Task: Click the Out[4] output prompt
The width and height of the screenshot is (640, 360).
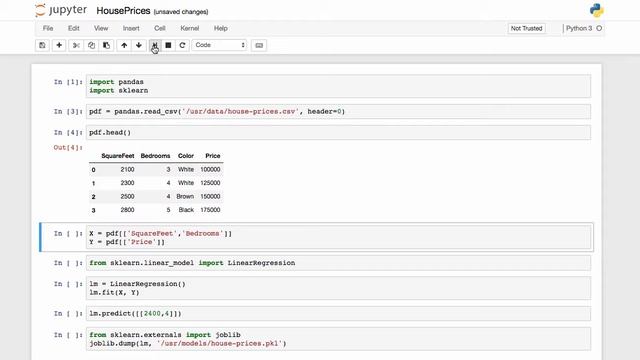Action: click(x=68, y=147)
